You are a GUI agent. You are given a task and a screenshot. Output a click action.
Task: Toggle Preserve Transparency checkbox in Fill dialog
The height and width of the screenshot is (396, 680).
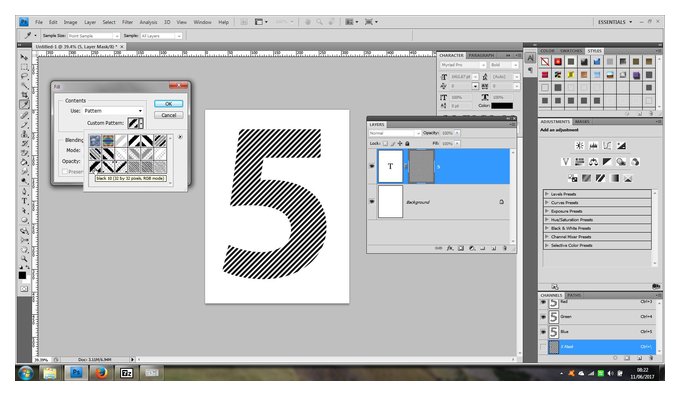(65, 172)
